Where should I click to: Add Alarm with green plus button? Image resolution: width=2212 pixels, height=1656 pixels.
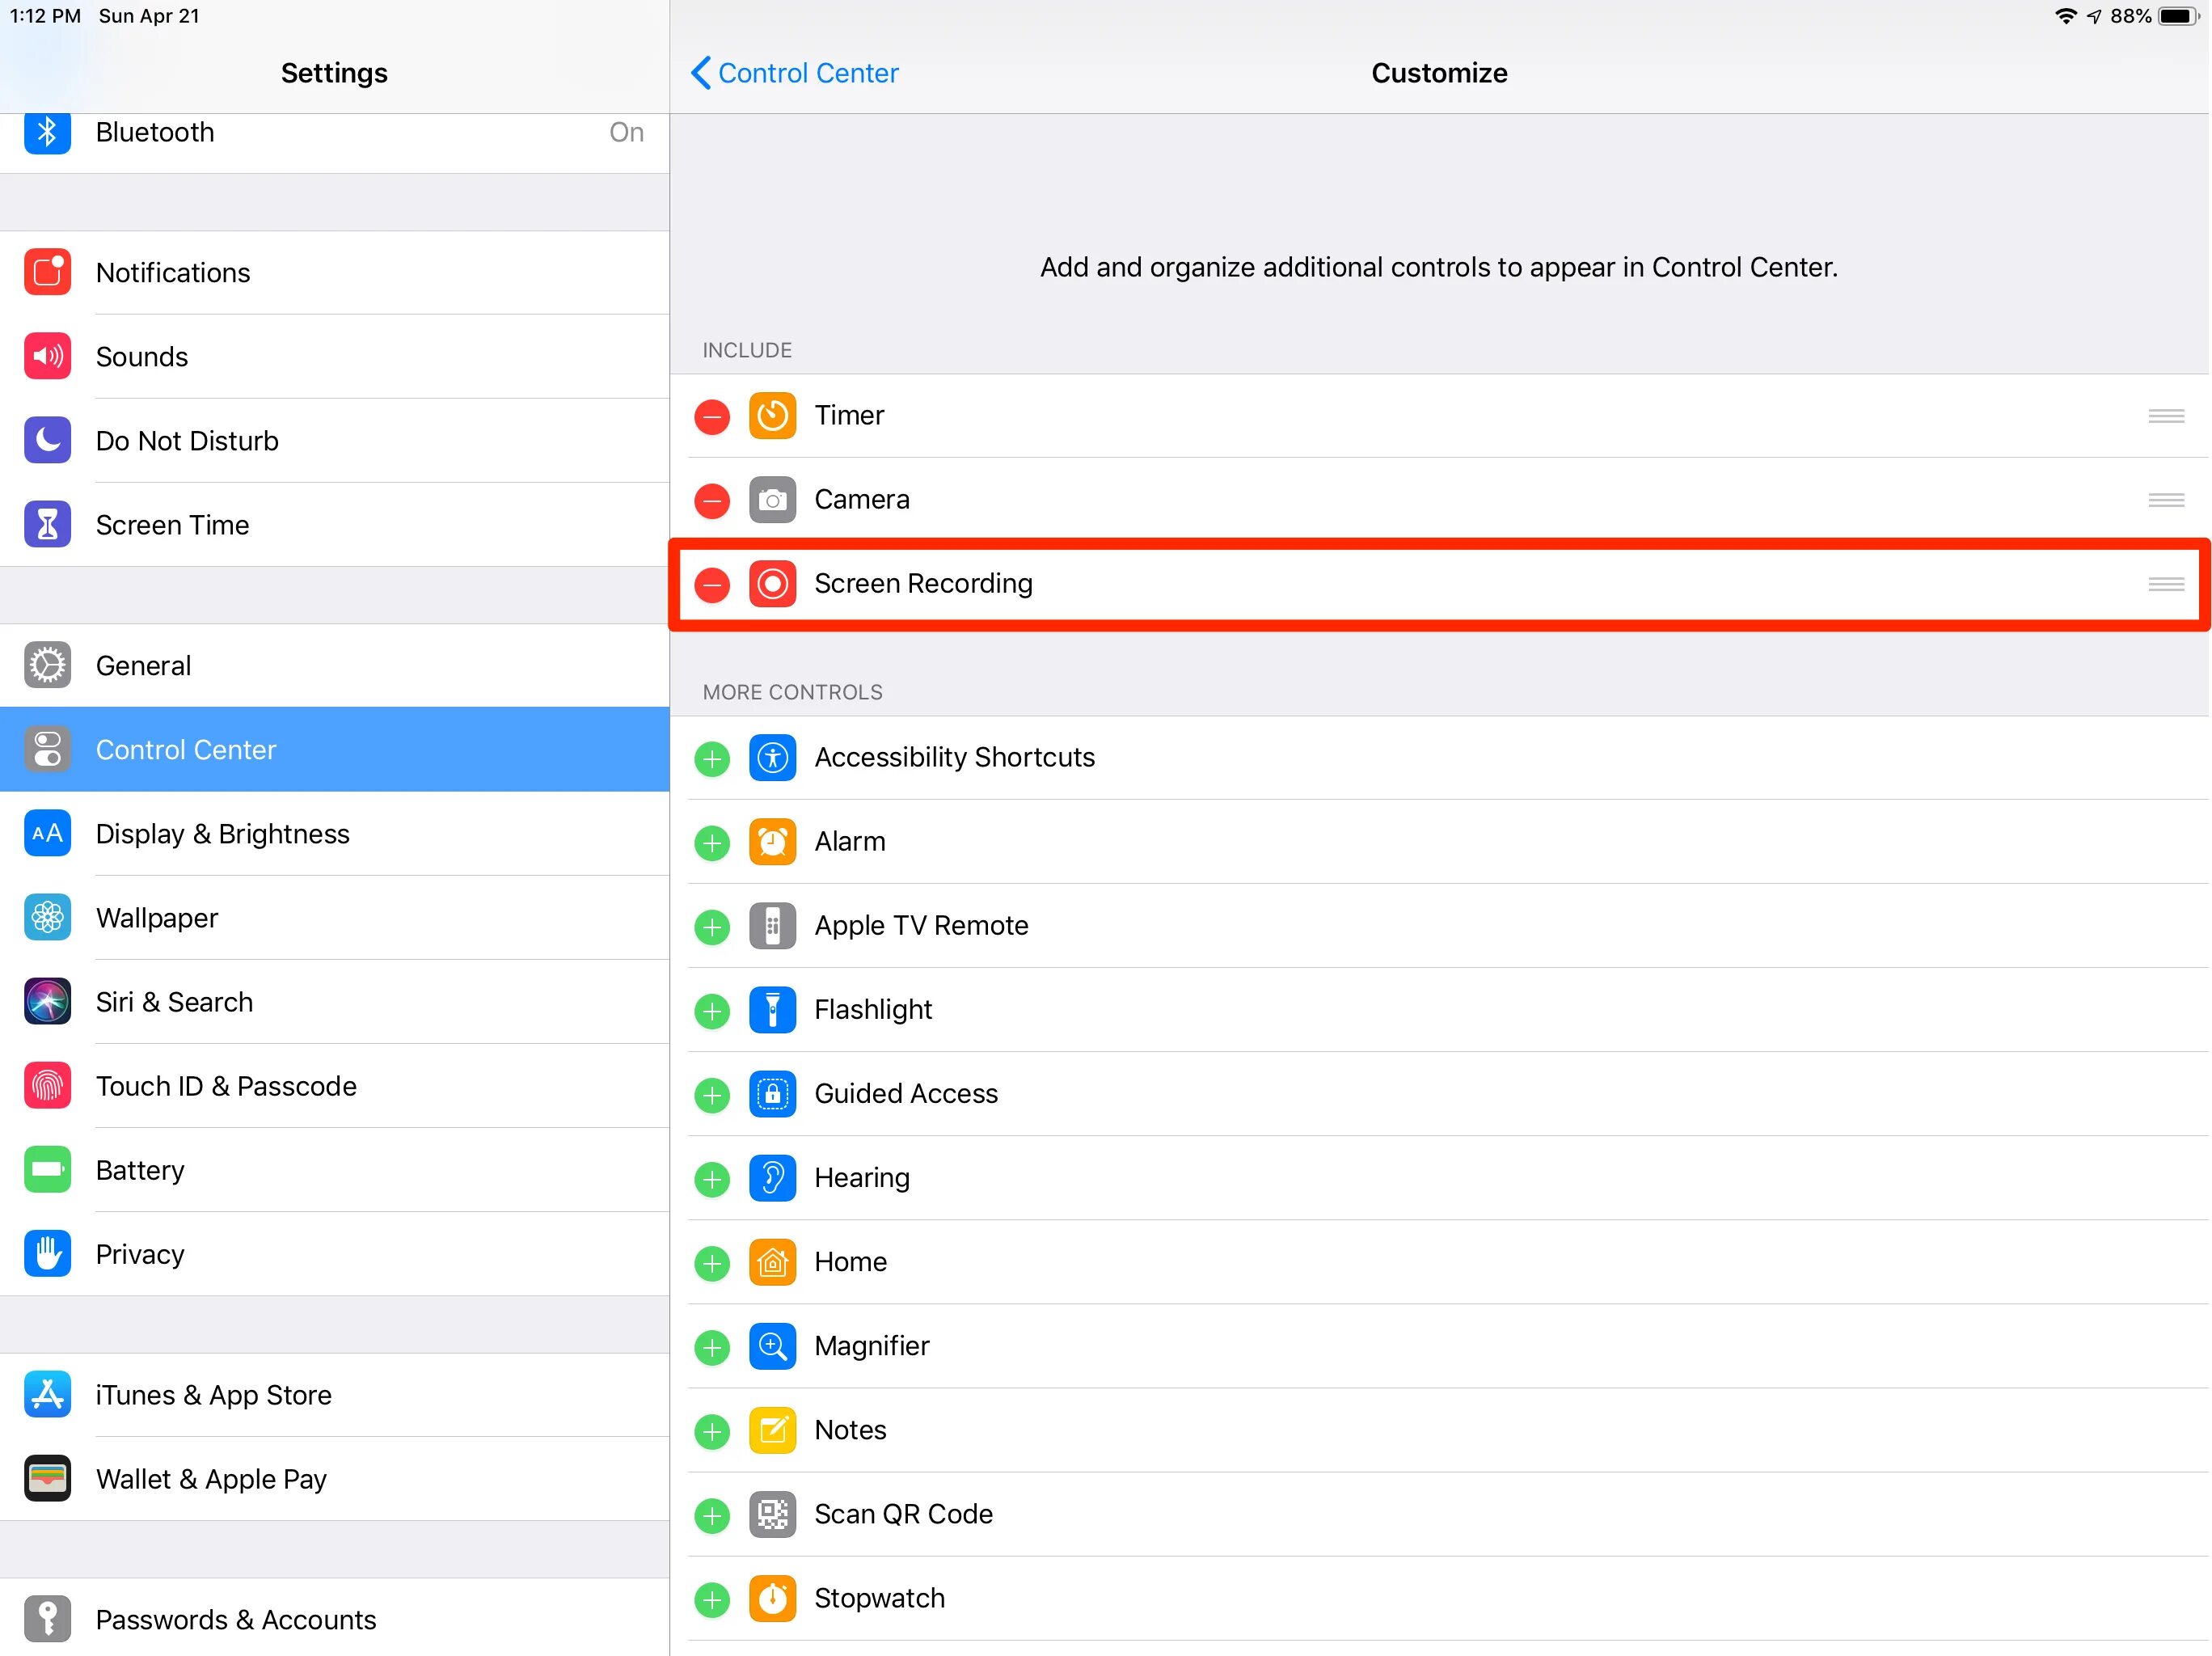coord(712,843)
